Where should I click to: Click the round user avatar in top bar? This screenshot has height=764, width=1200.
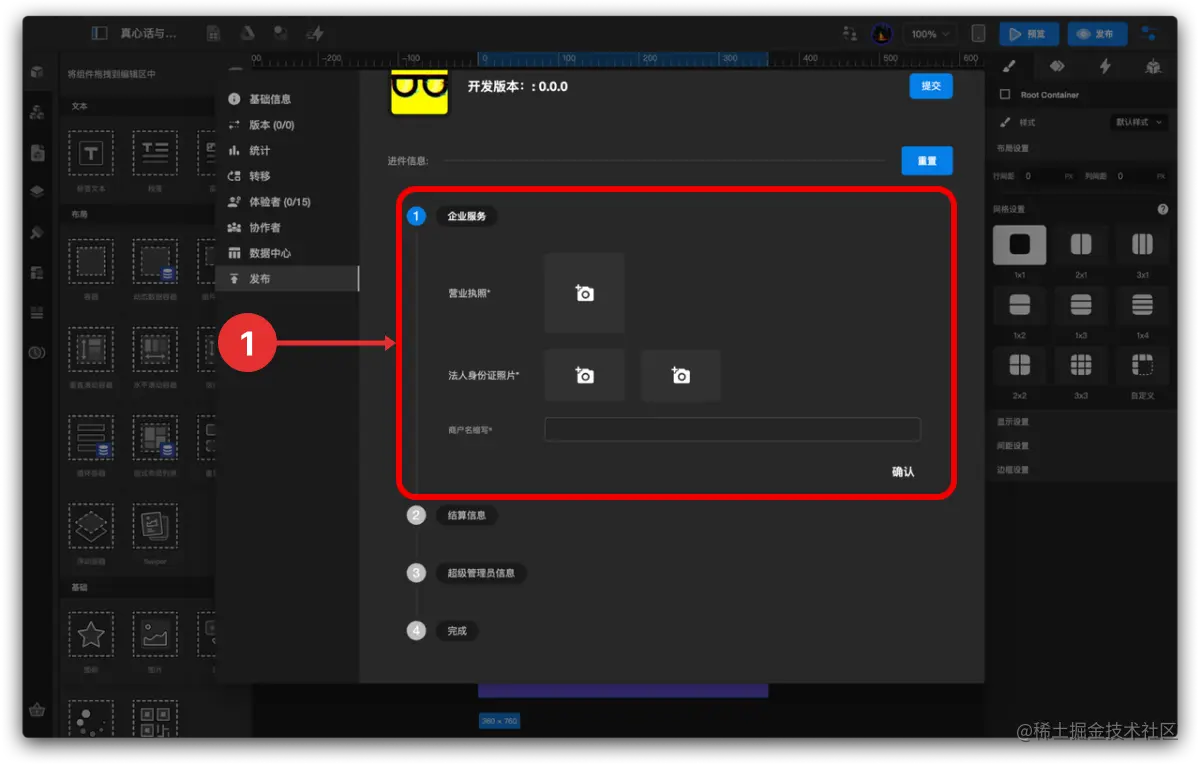(882, 33)
